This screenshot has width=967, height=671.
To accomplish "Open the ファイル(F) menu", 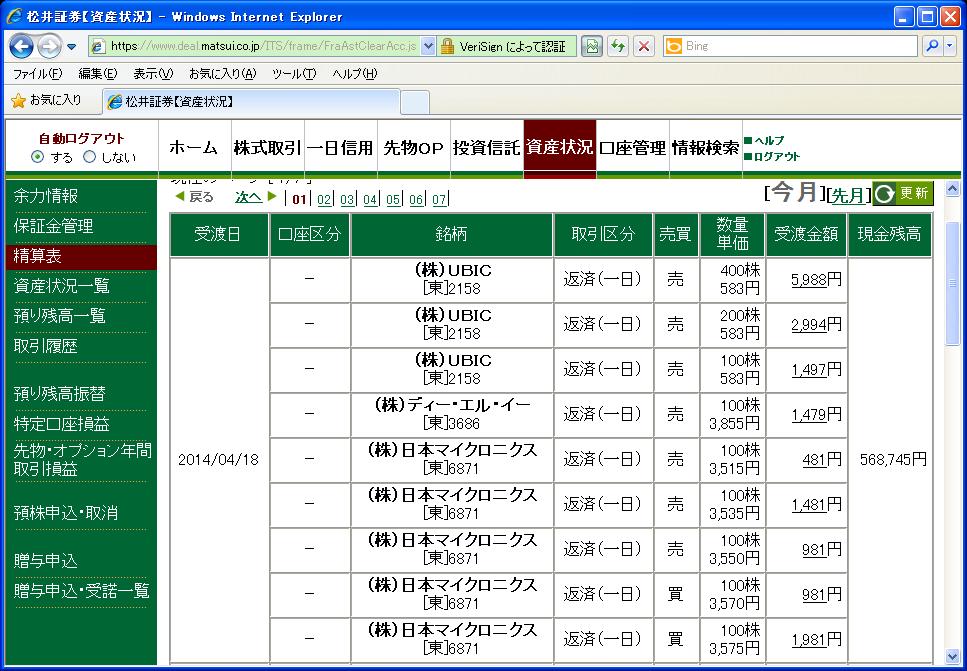I will [38, 74].
